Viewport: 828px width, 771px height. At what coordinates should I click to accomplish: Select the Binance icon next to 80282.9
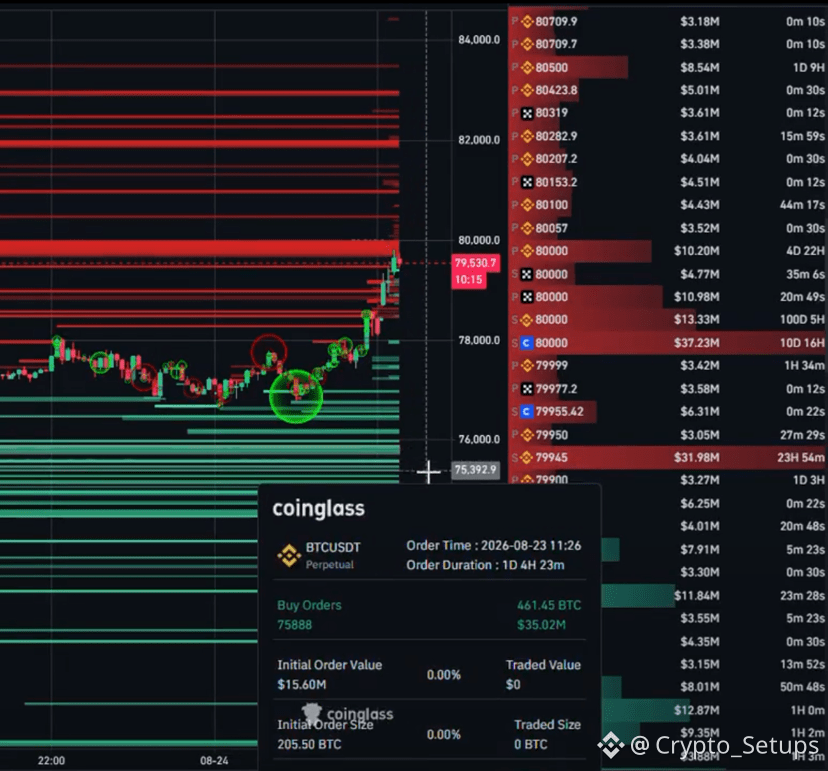coord(527,136)
